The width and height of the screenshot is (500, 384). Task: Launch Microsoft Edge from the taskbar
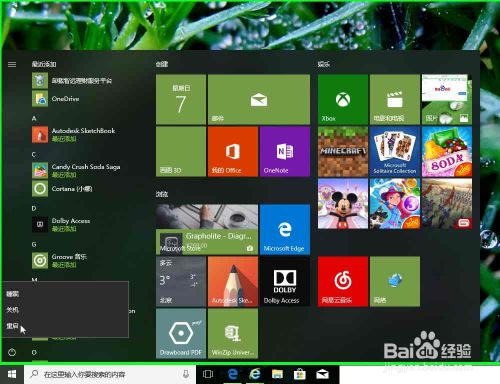pyautogui.click(x=233, y=374)
